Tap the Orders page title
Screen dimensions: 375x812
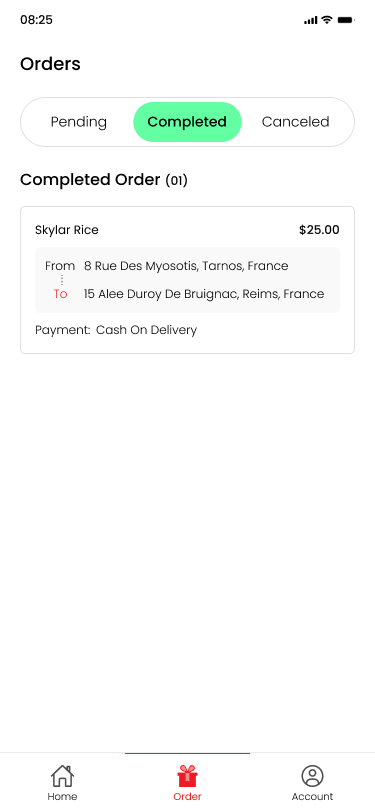click(50, 64)
